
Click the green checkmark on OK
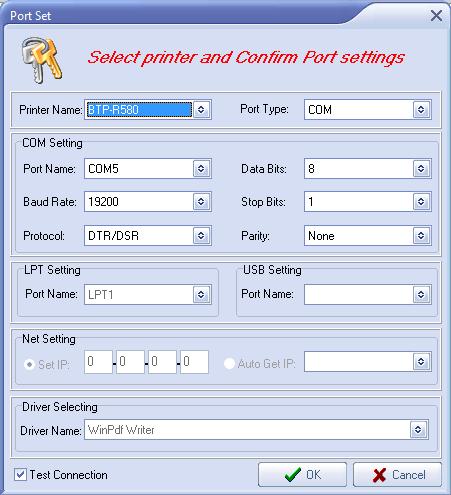293,474
